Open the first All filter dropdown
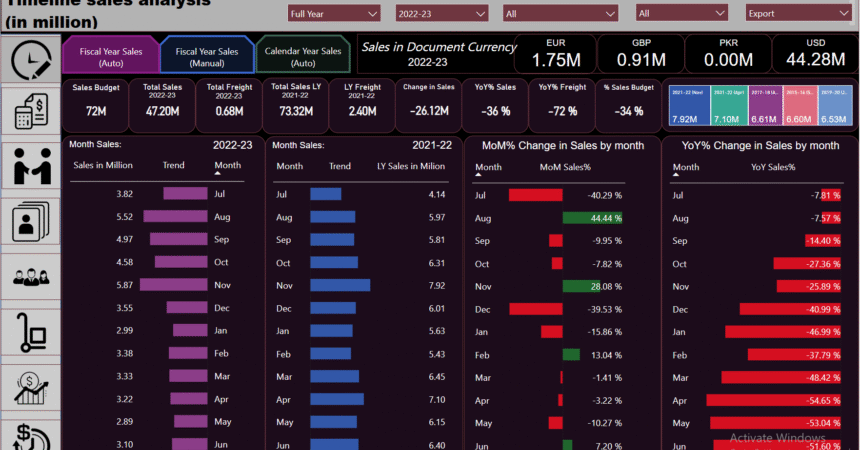The width and height of the screenshot is (860, 450). pos(551,14)
